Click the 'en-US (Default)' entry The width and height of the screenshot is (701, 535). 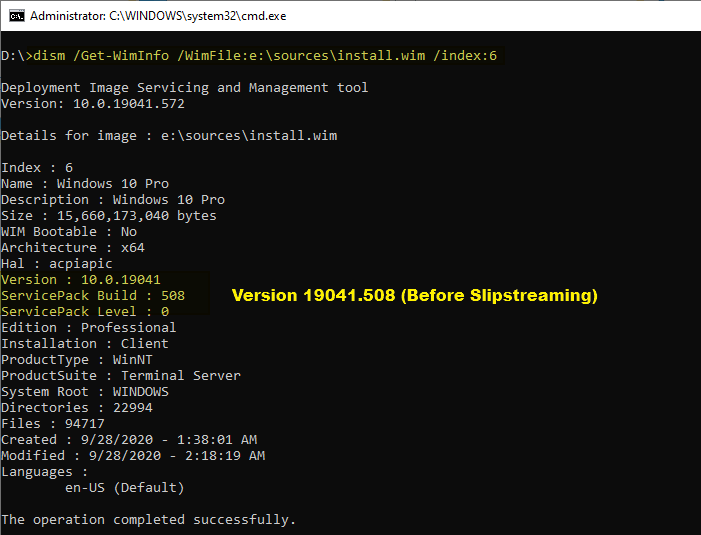click(125, 488)
